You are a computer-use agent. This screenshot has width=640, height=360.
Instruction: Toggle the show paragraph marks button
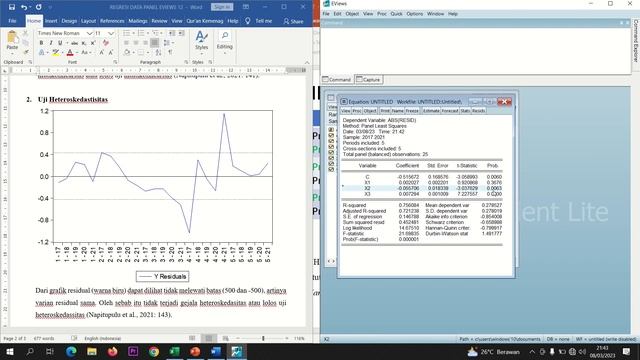click(170, 52)
